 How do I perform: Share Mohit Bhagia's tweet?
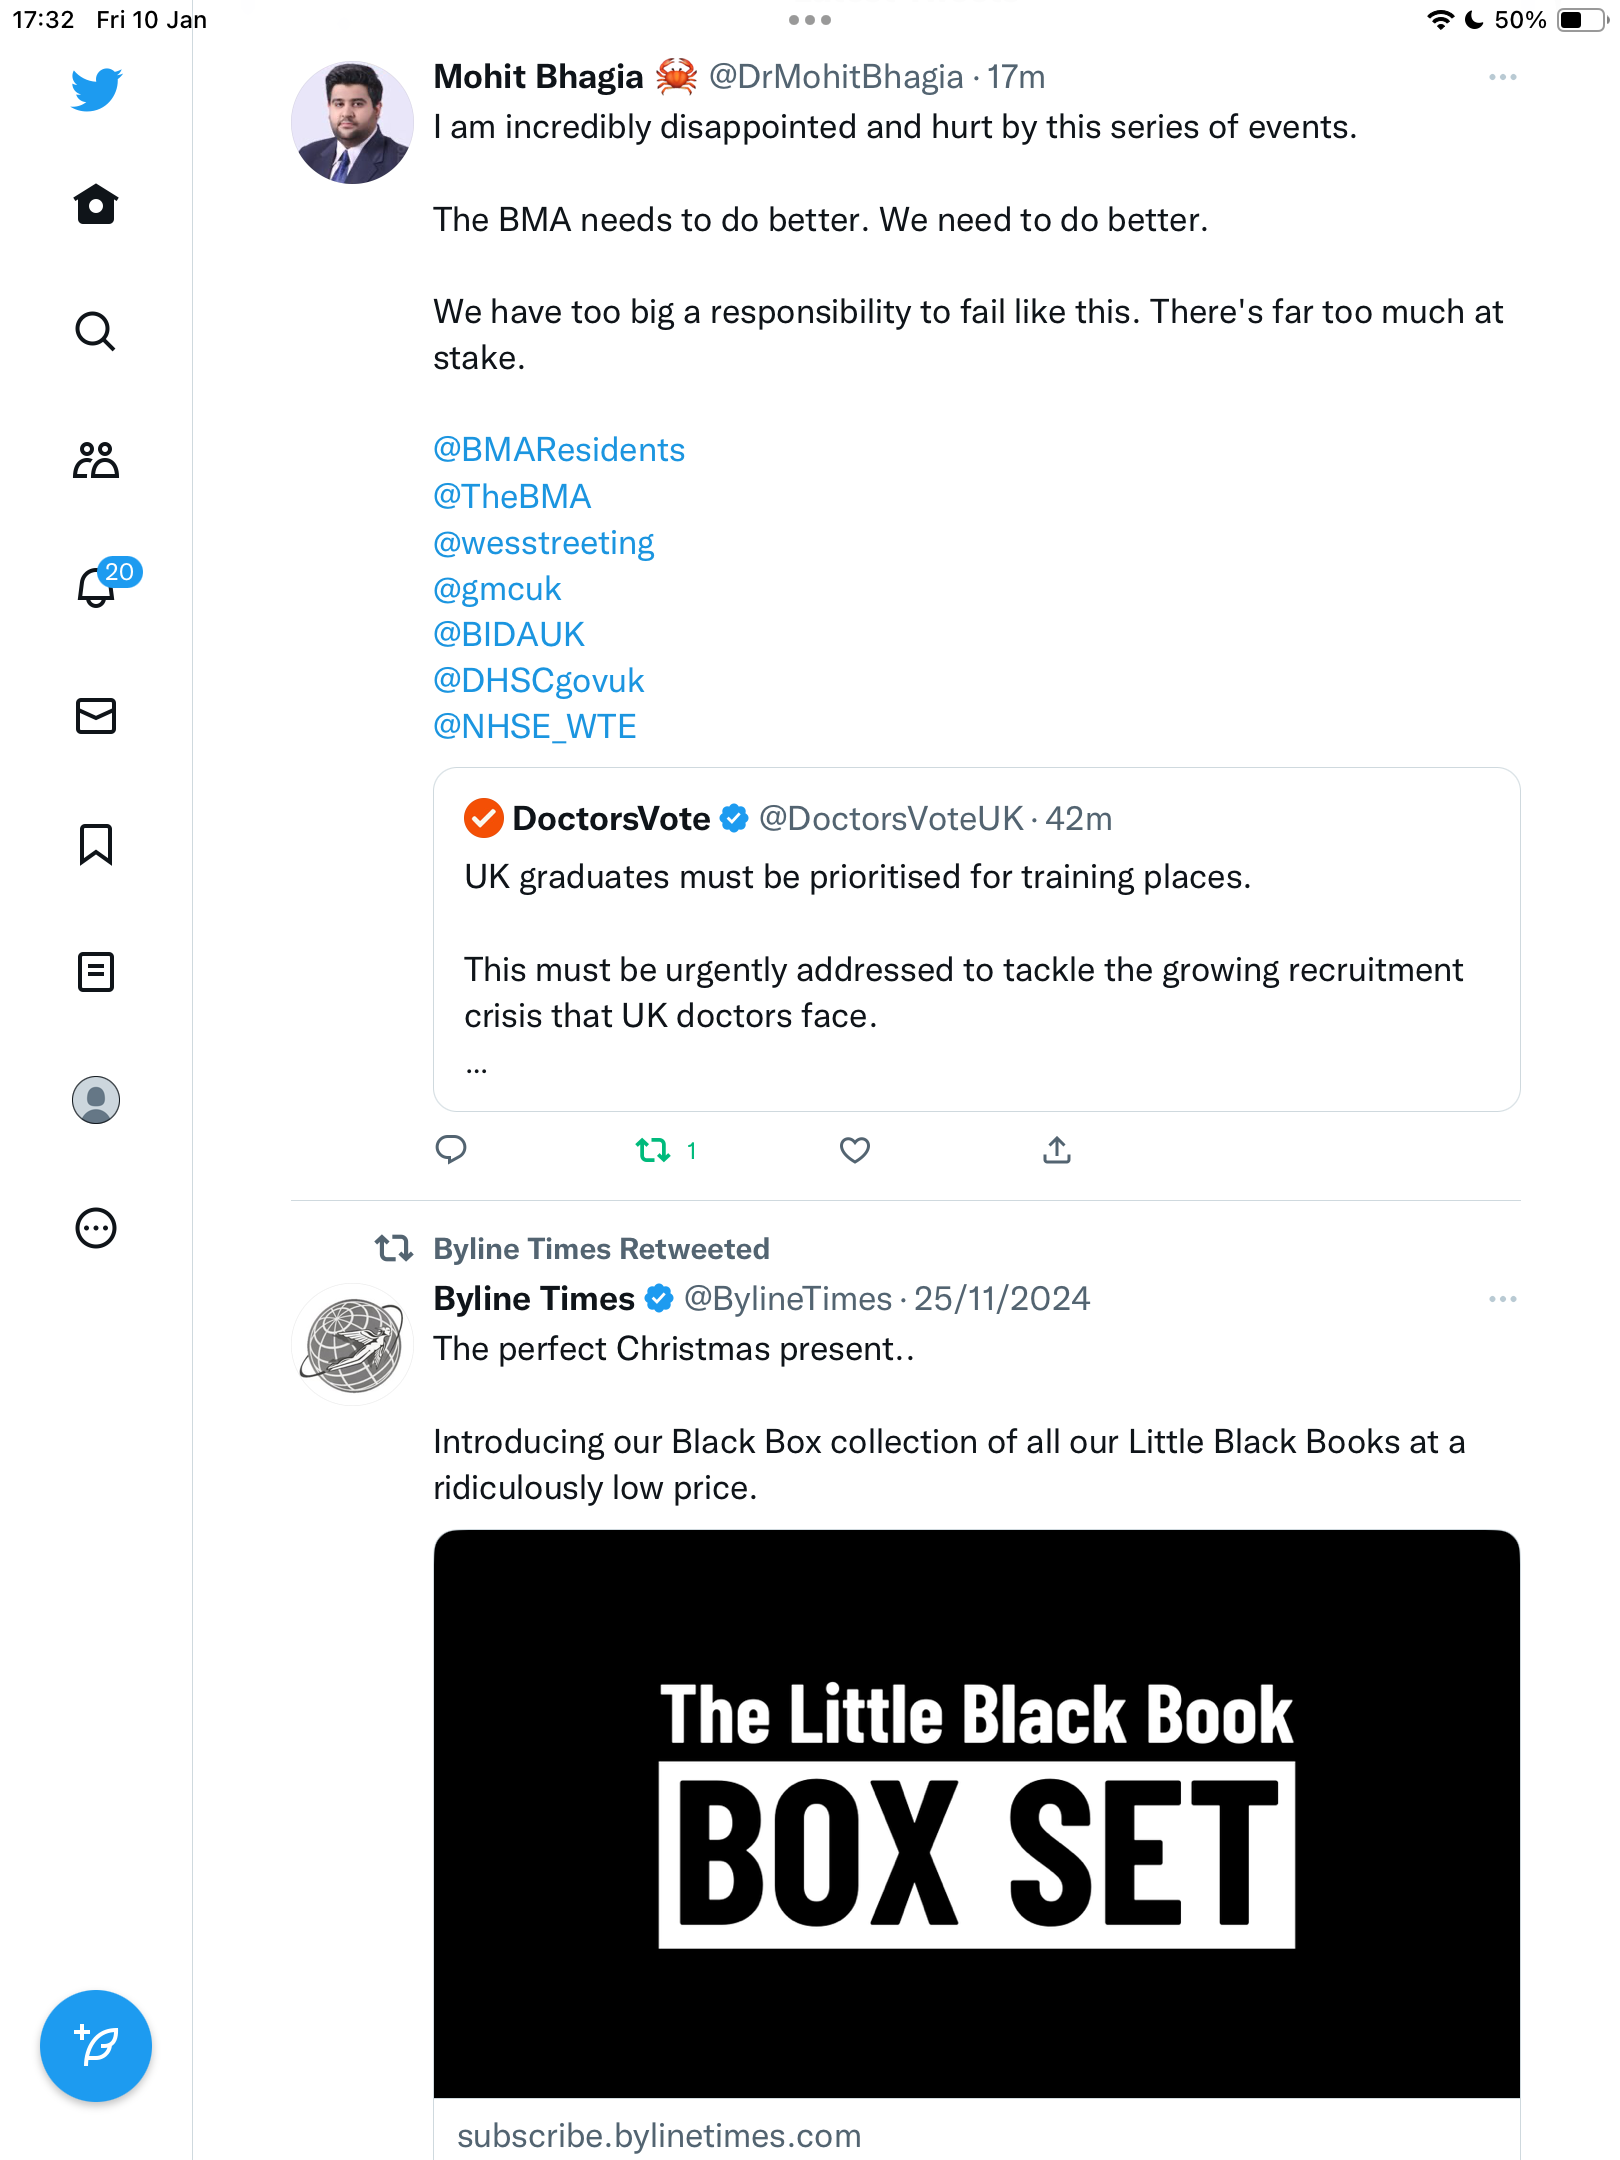click(x=1057, y=1150)
